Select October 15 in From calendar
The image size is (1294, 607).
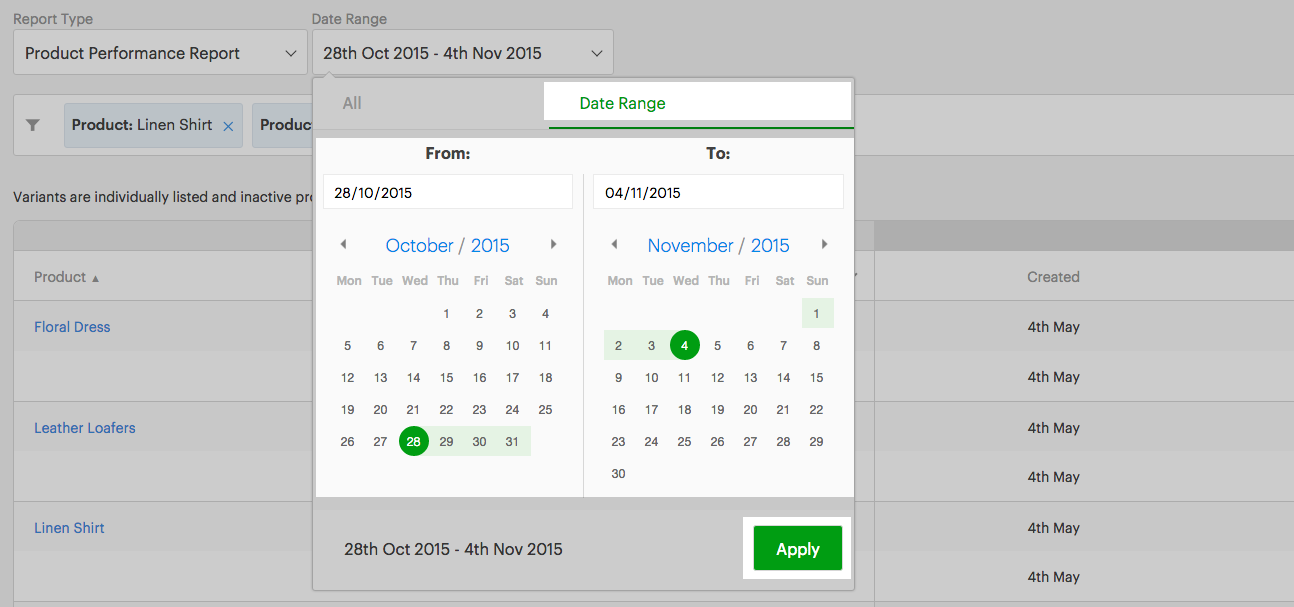pyautogui.click(x=447, y=378)
